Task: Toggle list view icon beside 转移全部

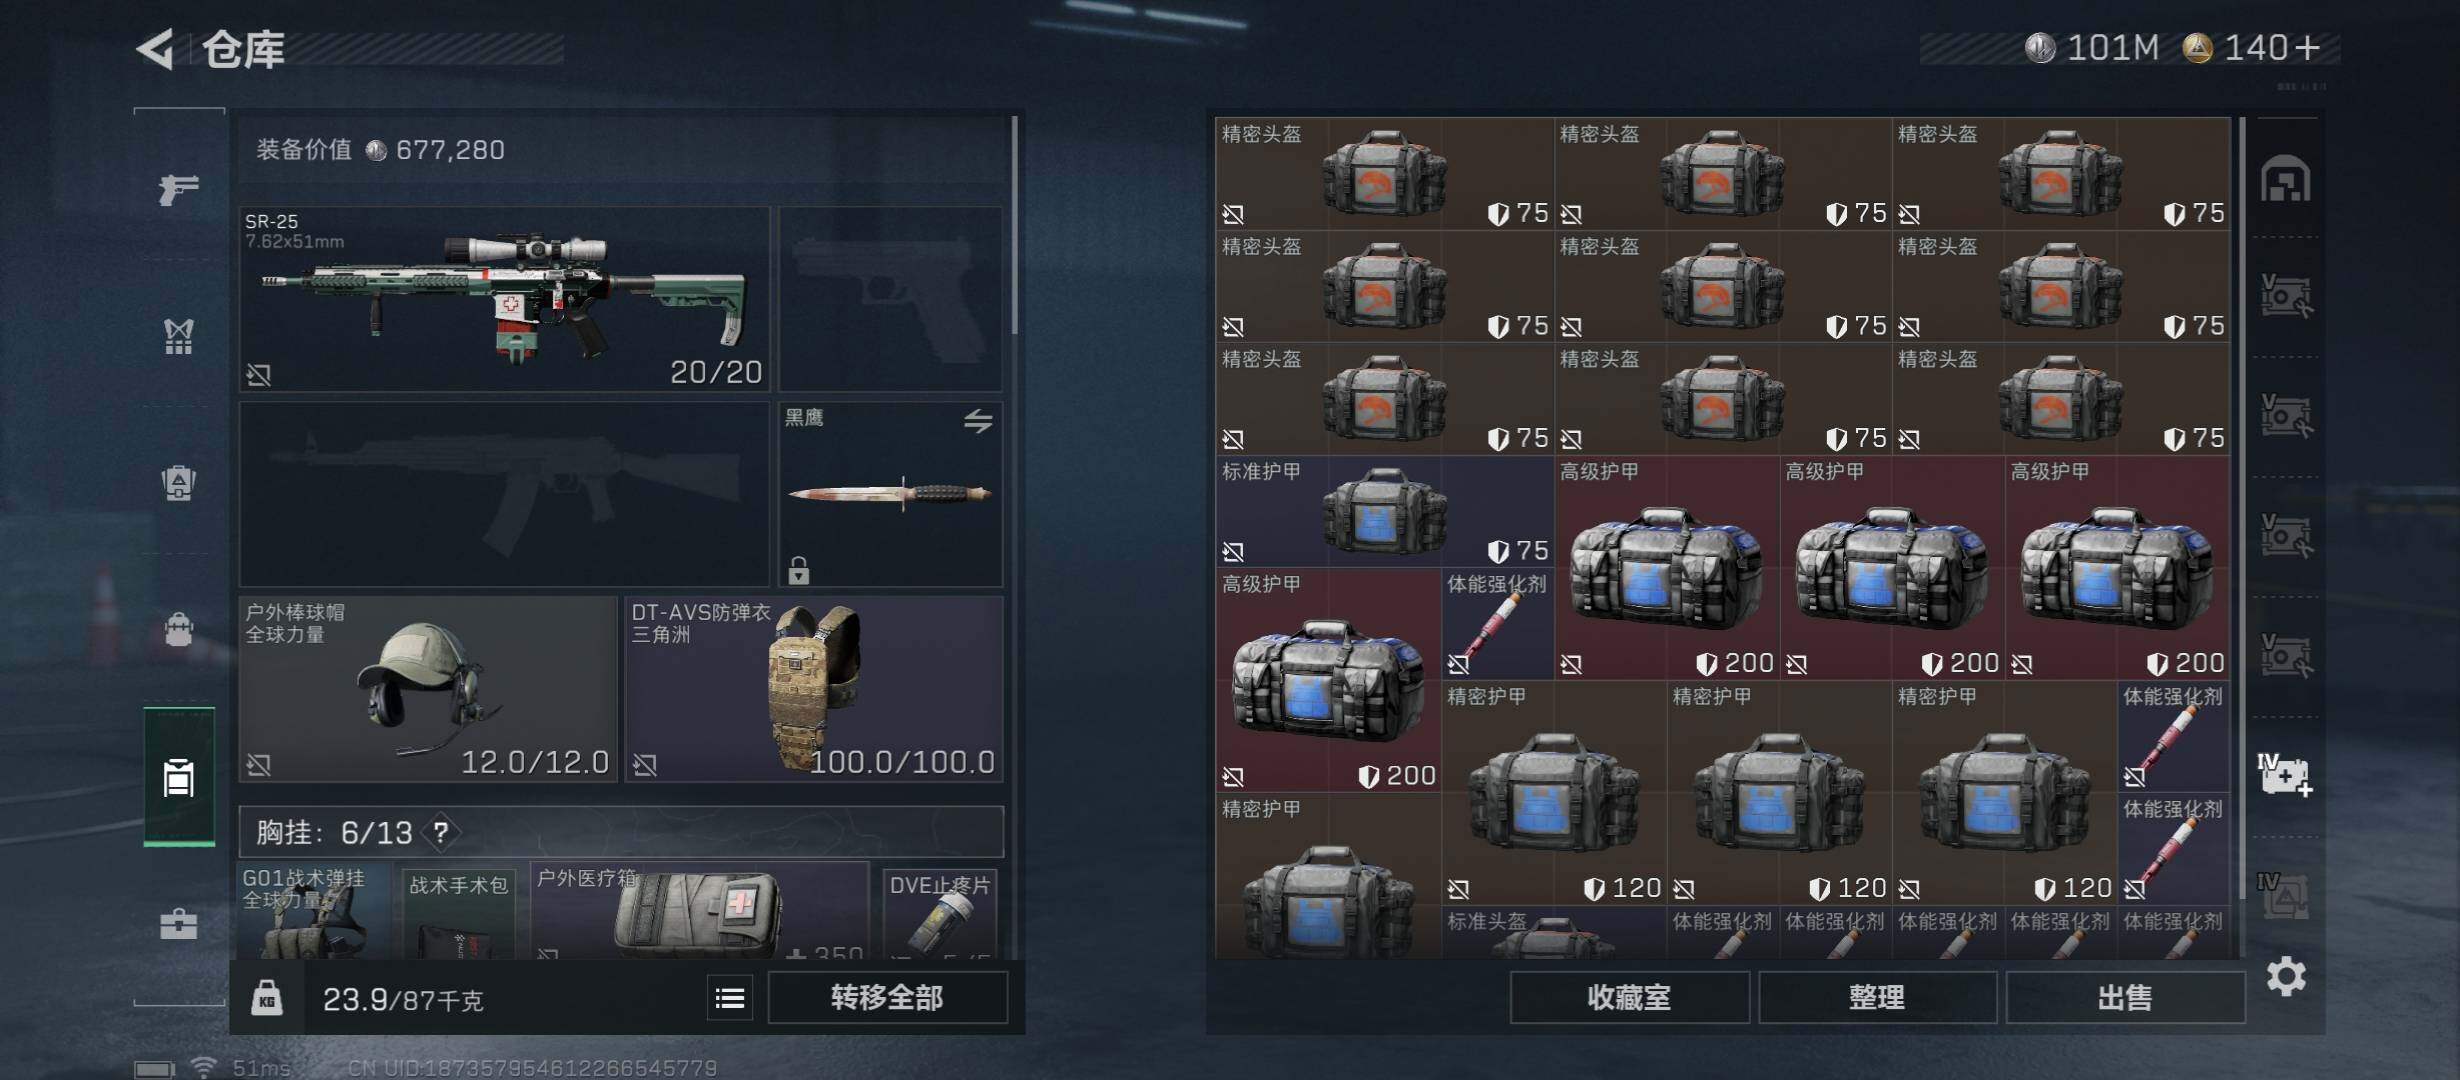Action: pos(730,997)
